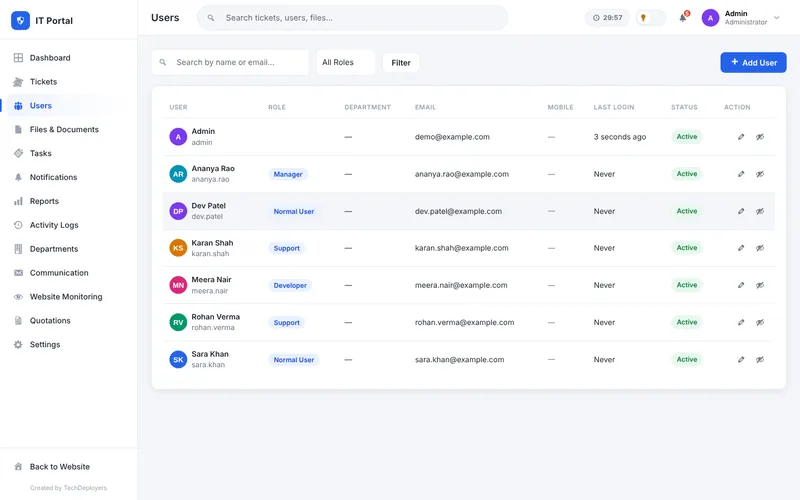Click the '3 seconds ago' last login
800x500 pixels.
(x=619, y=137)
